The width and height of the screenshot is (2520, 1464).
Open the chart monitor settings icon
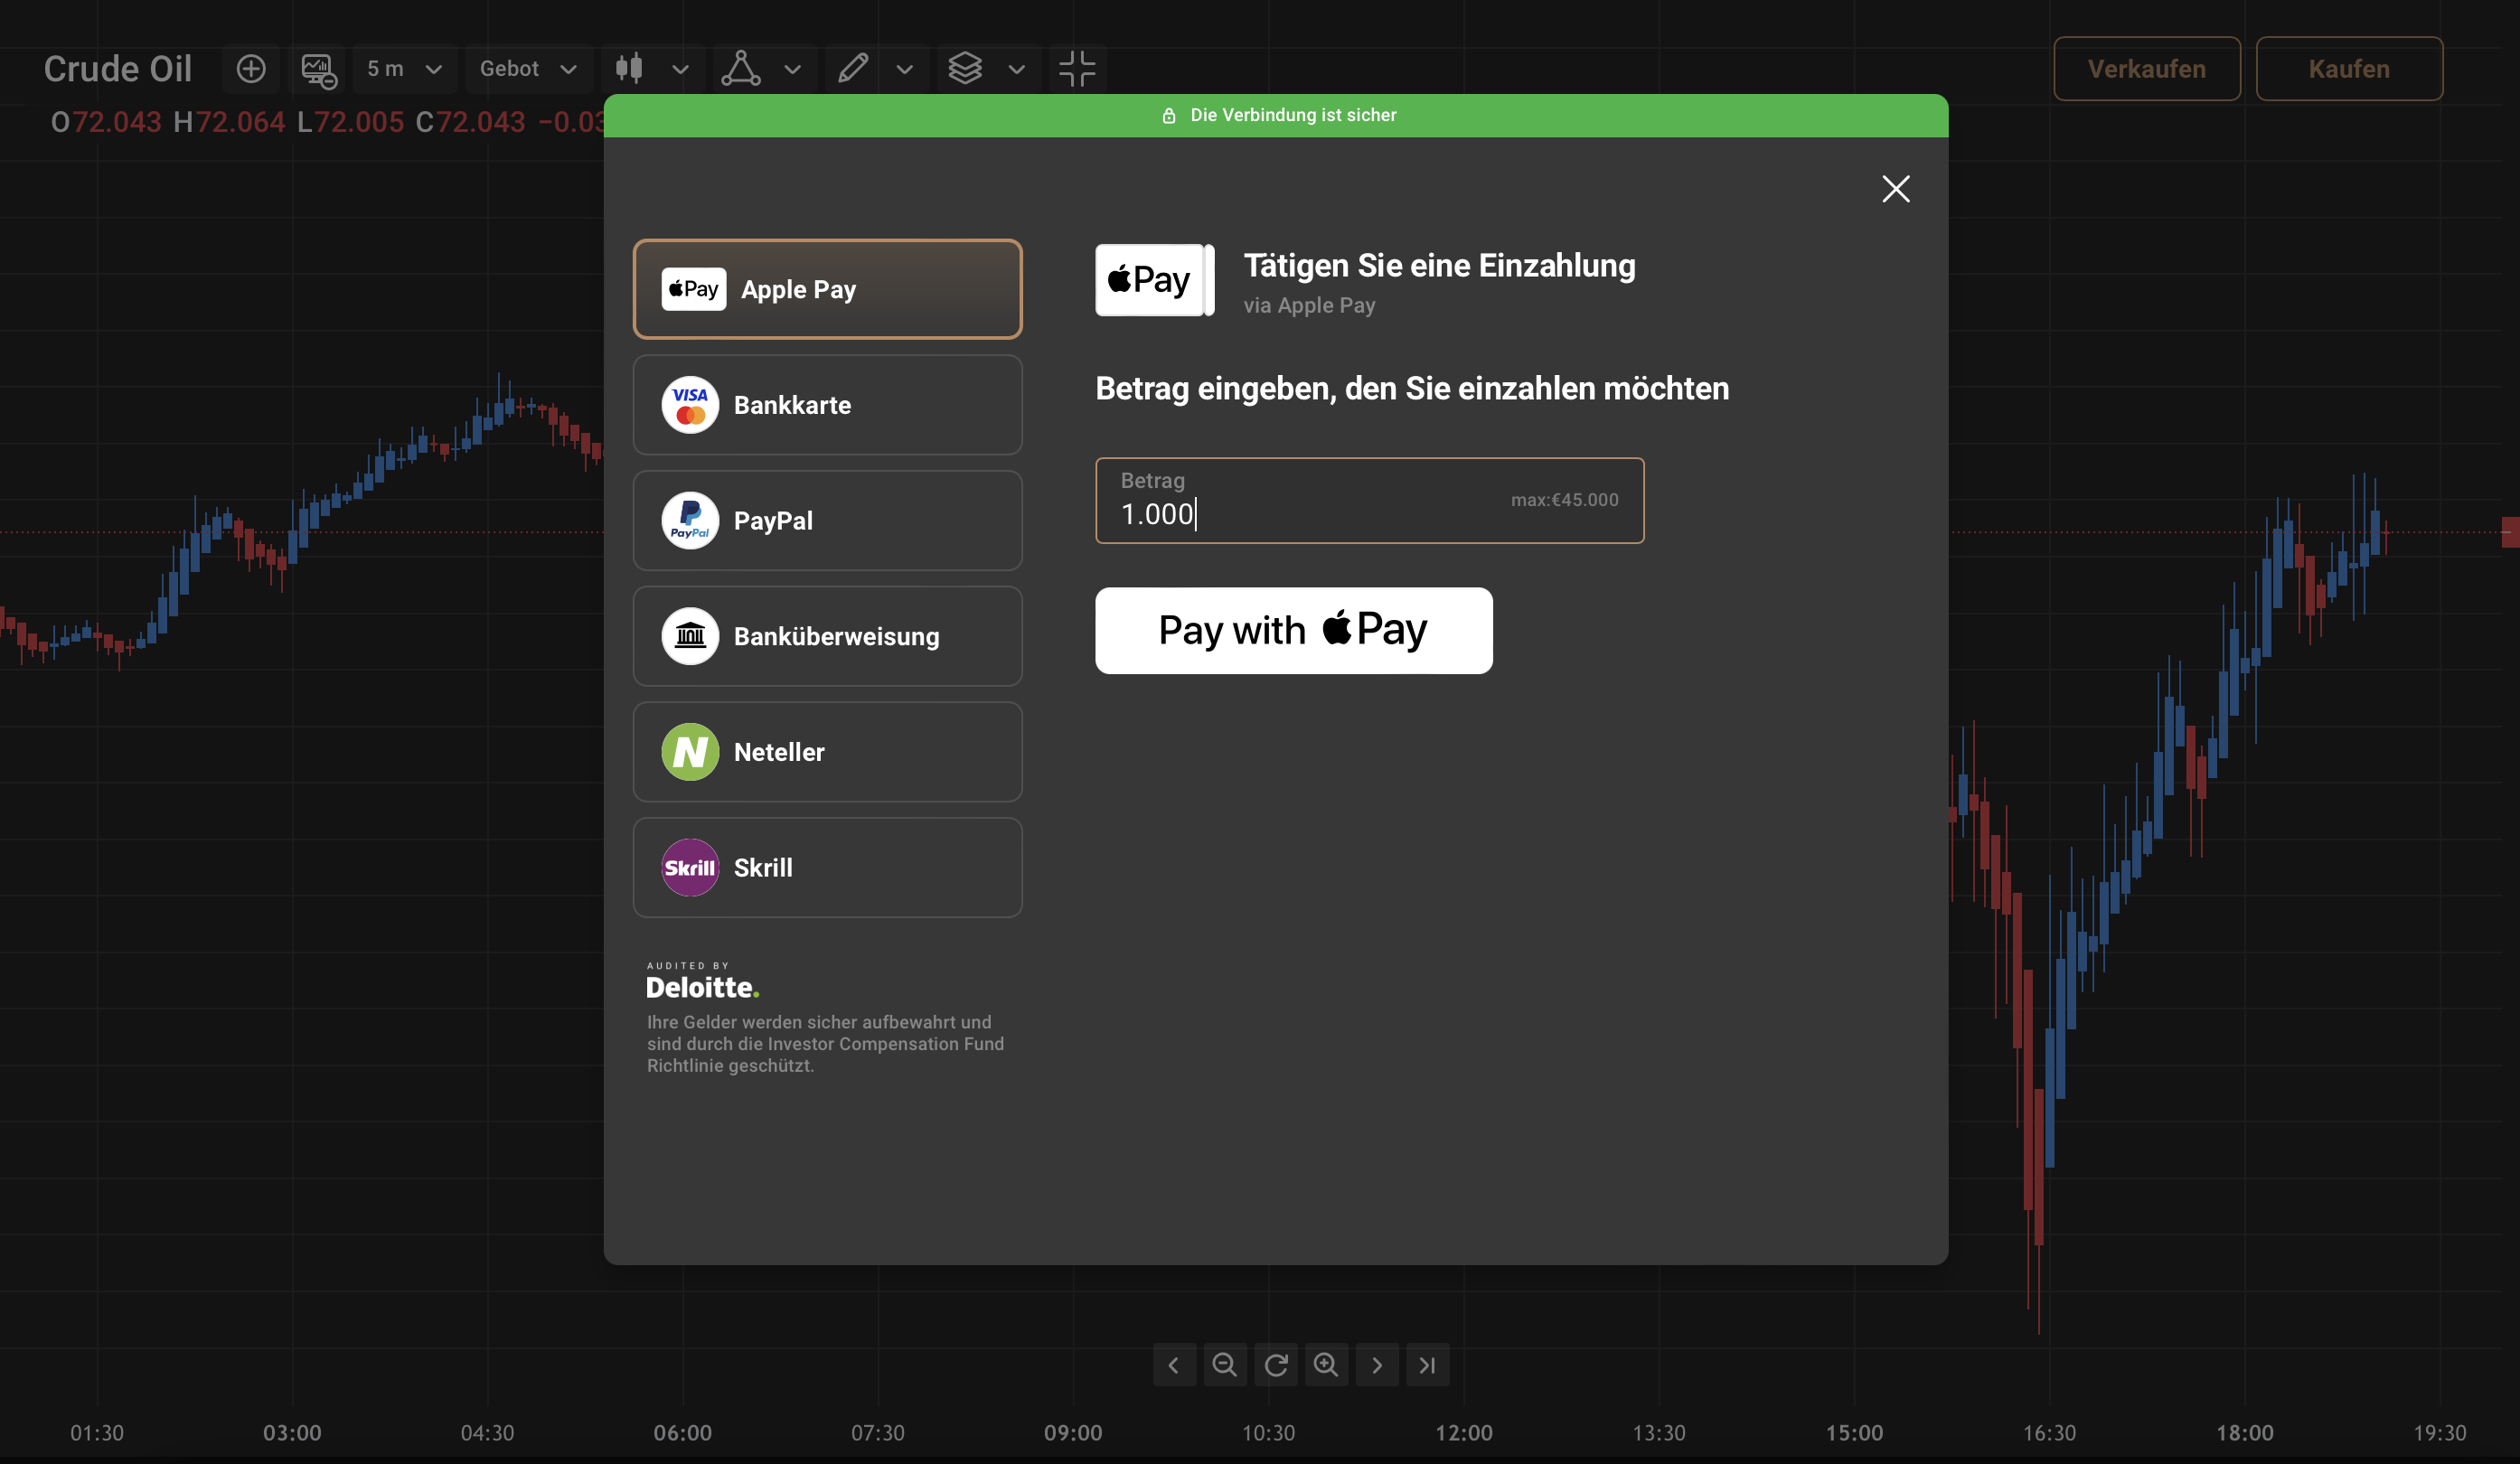318,69
